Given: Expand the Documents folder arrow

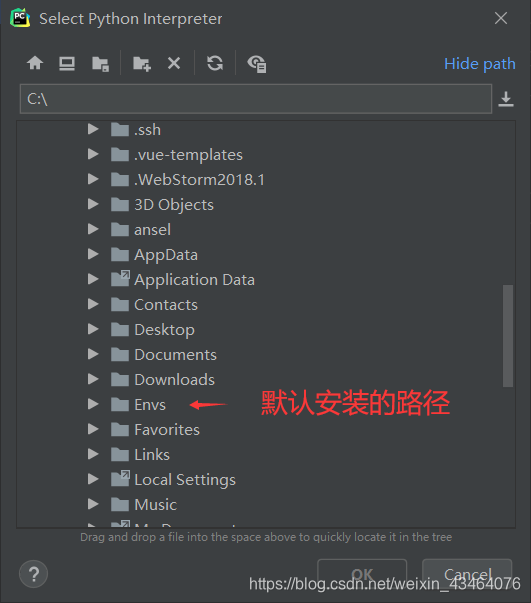Looking at the screenshot, I should (93, 354).
